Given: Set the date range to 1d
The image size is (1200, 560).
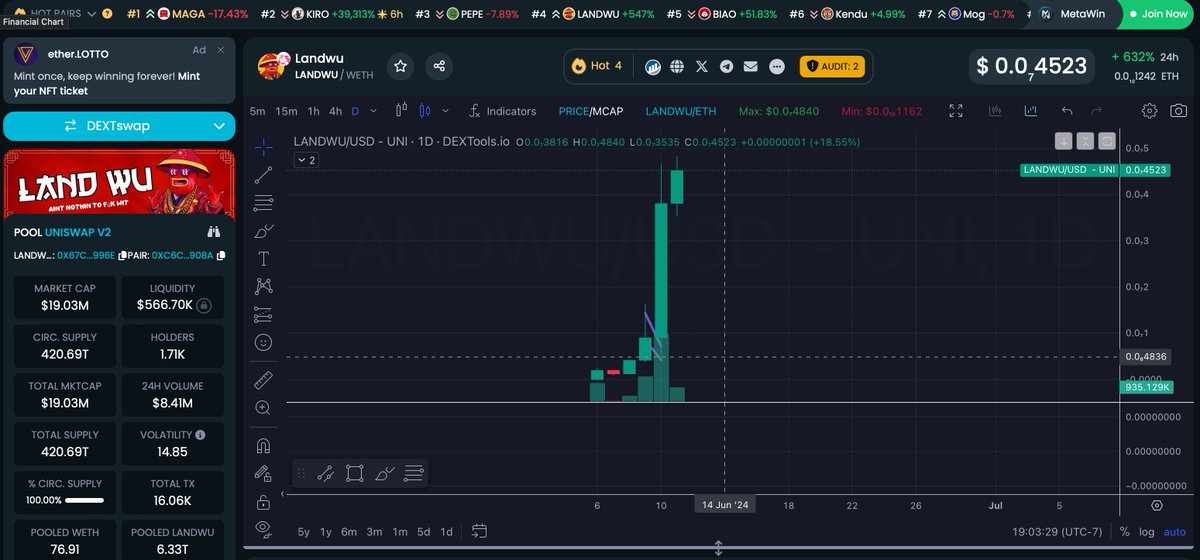Looking at the screenshot, I should (447, 532).
